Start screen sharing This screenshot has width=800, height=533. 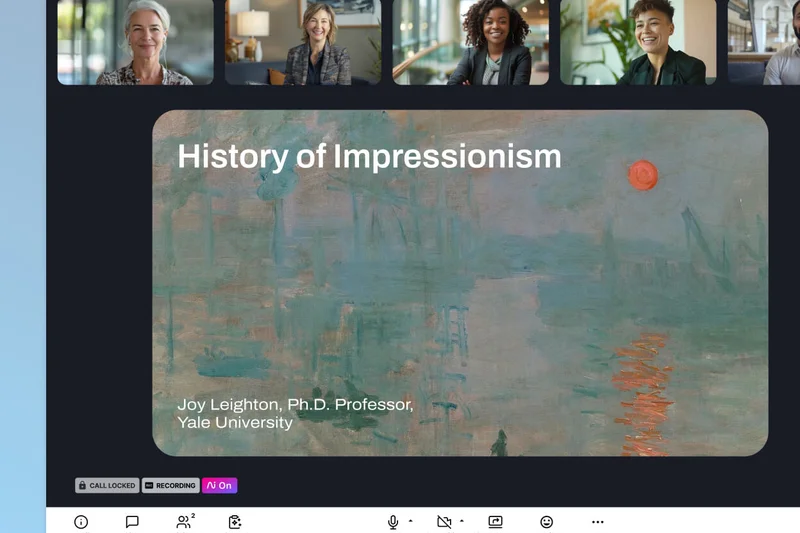point(495,522)
